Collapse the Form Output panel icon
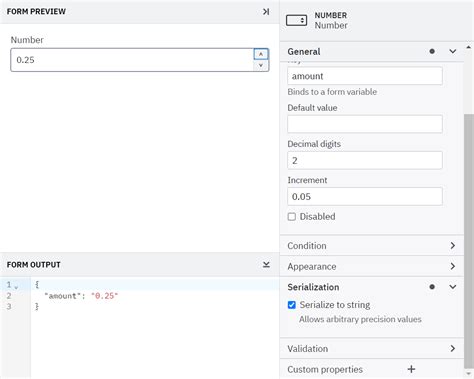This screenshot has width=474, height=379. click(266, 265)
